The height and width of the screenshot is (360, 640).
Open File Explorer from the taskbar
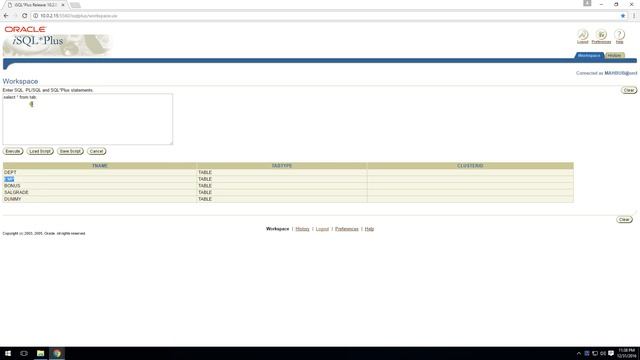pyautogui.click(x=40, y=353)
